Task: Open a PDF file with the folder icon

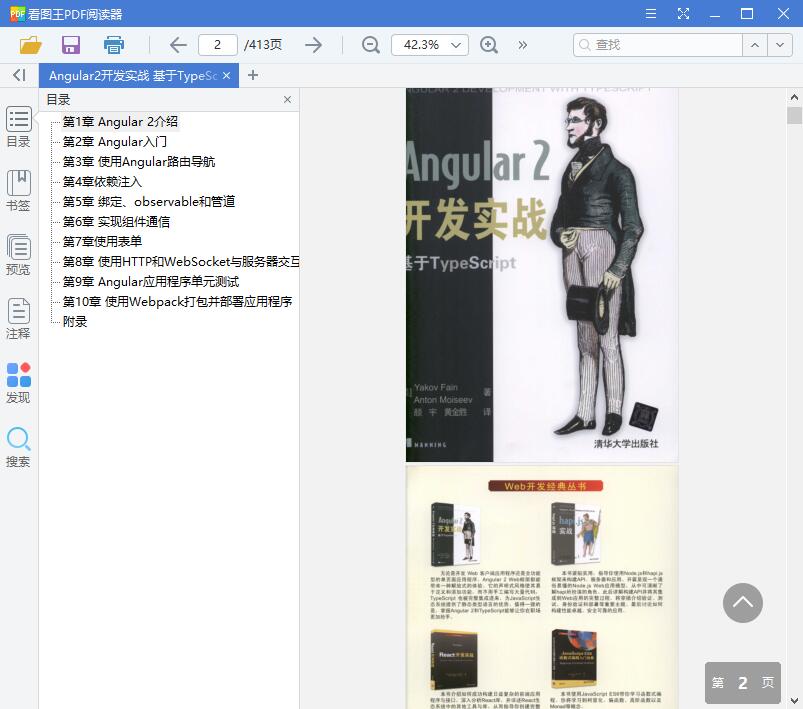Action: point(29,45)
